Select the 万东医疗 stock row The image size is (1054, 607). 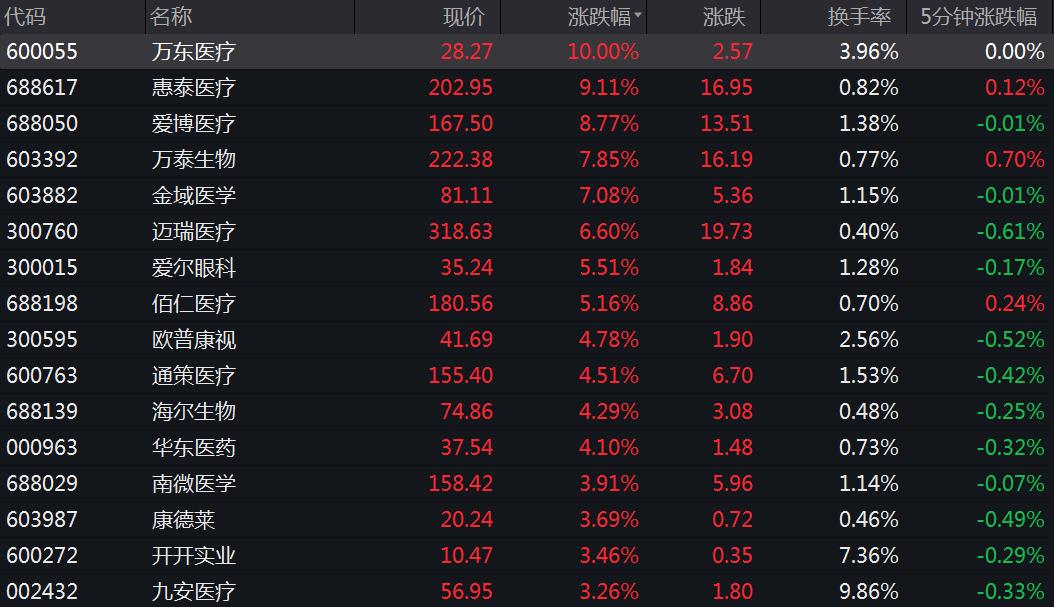(x=527, y=52)
